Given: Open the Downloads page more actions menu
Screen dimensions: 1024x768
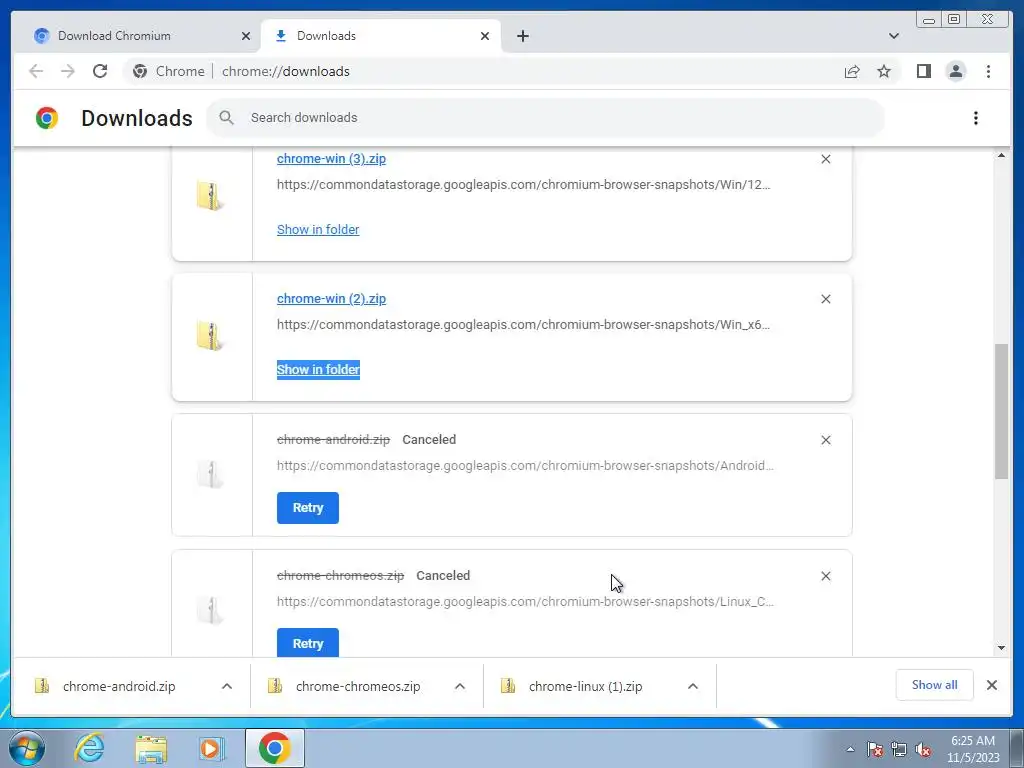Looking at the screenshot, I should coord(976,118).
